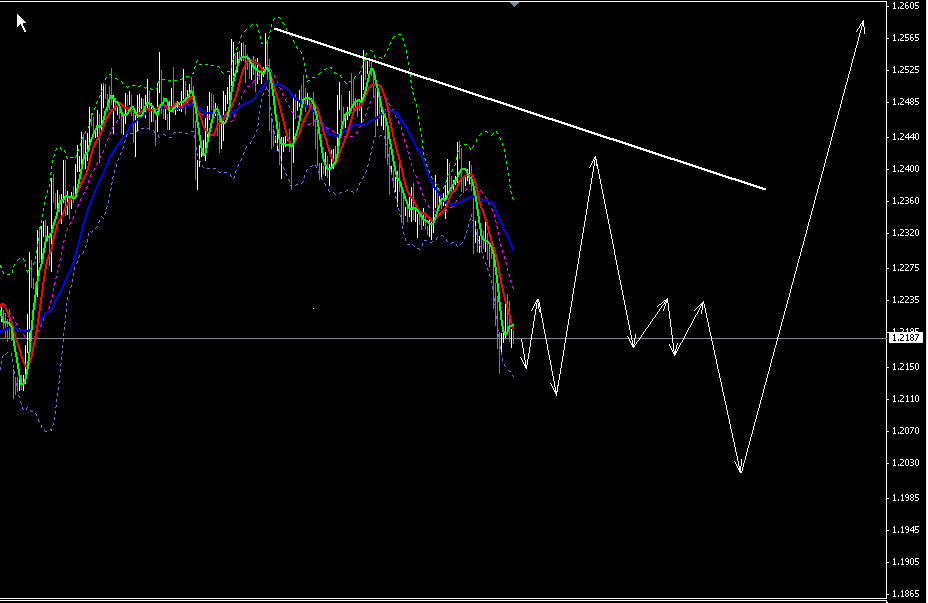The height and width of the screenshot is (603, 928).
Task: Click the 1.2485 price axis label
Action: pyautogui.click(x=906, y=102)
